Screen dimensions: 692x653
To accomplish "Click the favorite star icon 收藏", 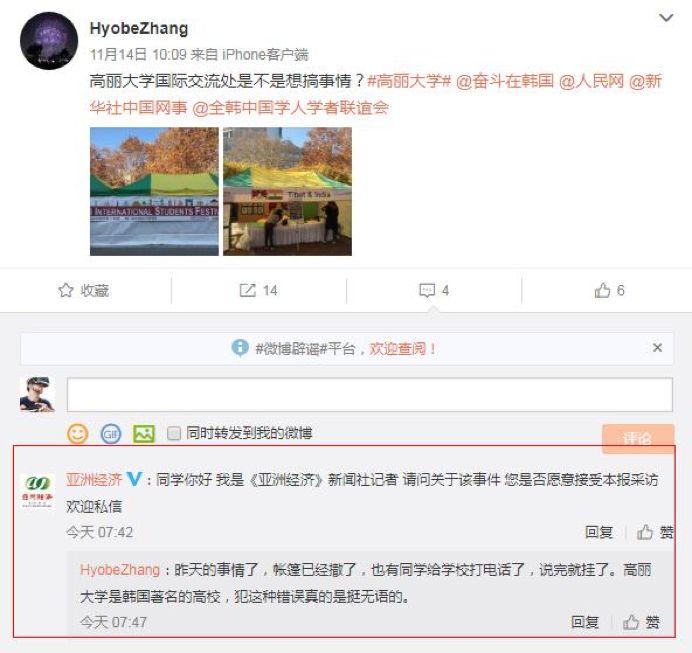I will click(66, 290).
